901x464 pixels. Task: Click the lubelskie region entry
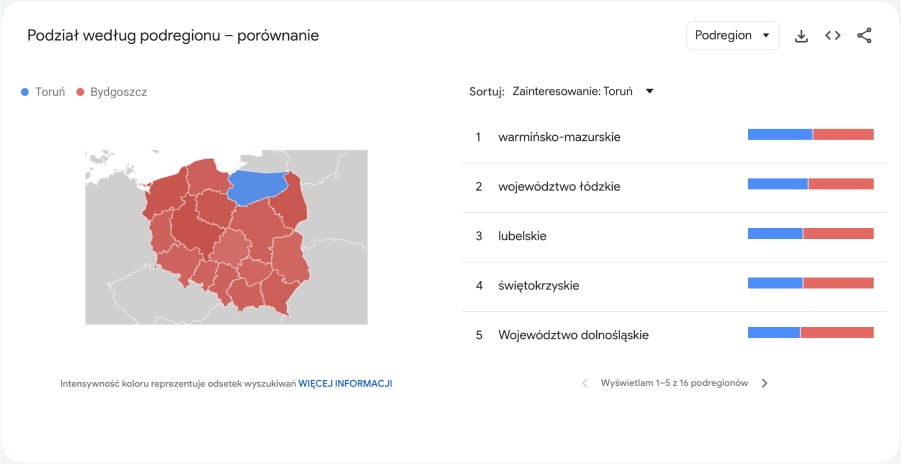point(522,236)
